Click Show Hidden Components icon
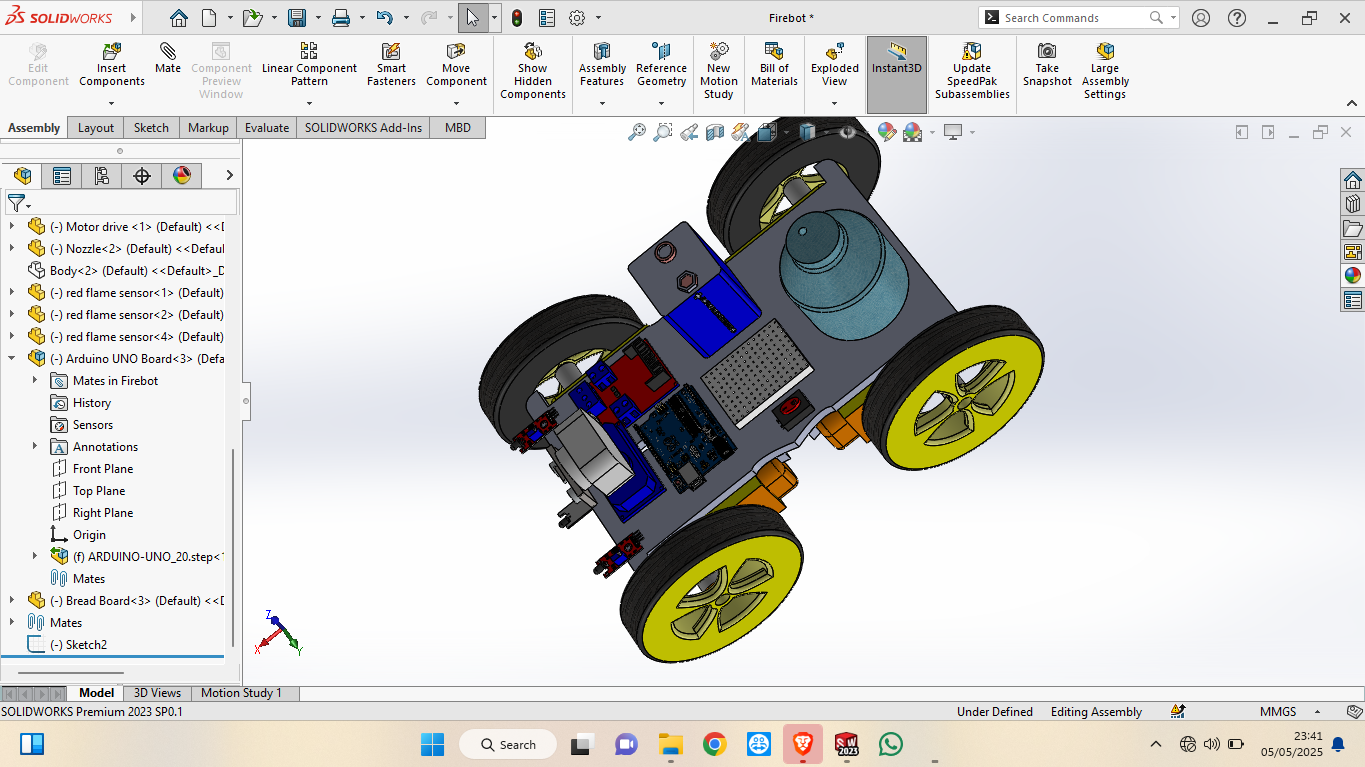The height and width of the screenshot is (767, 1365). point(533,52)
